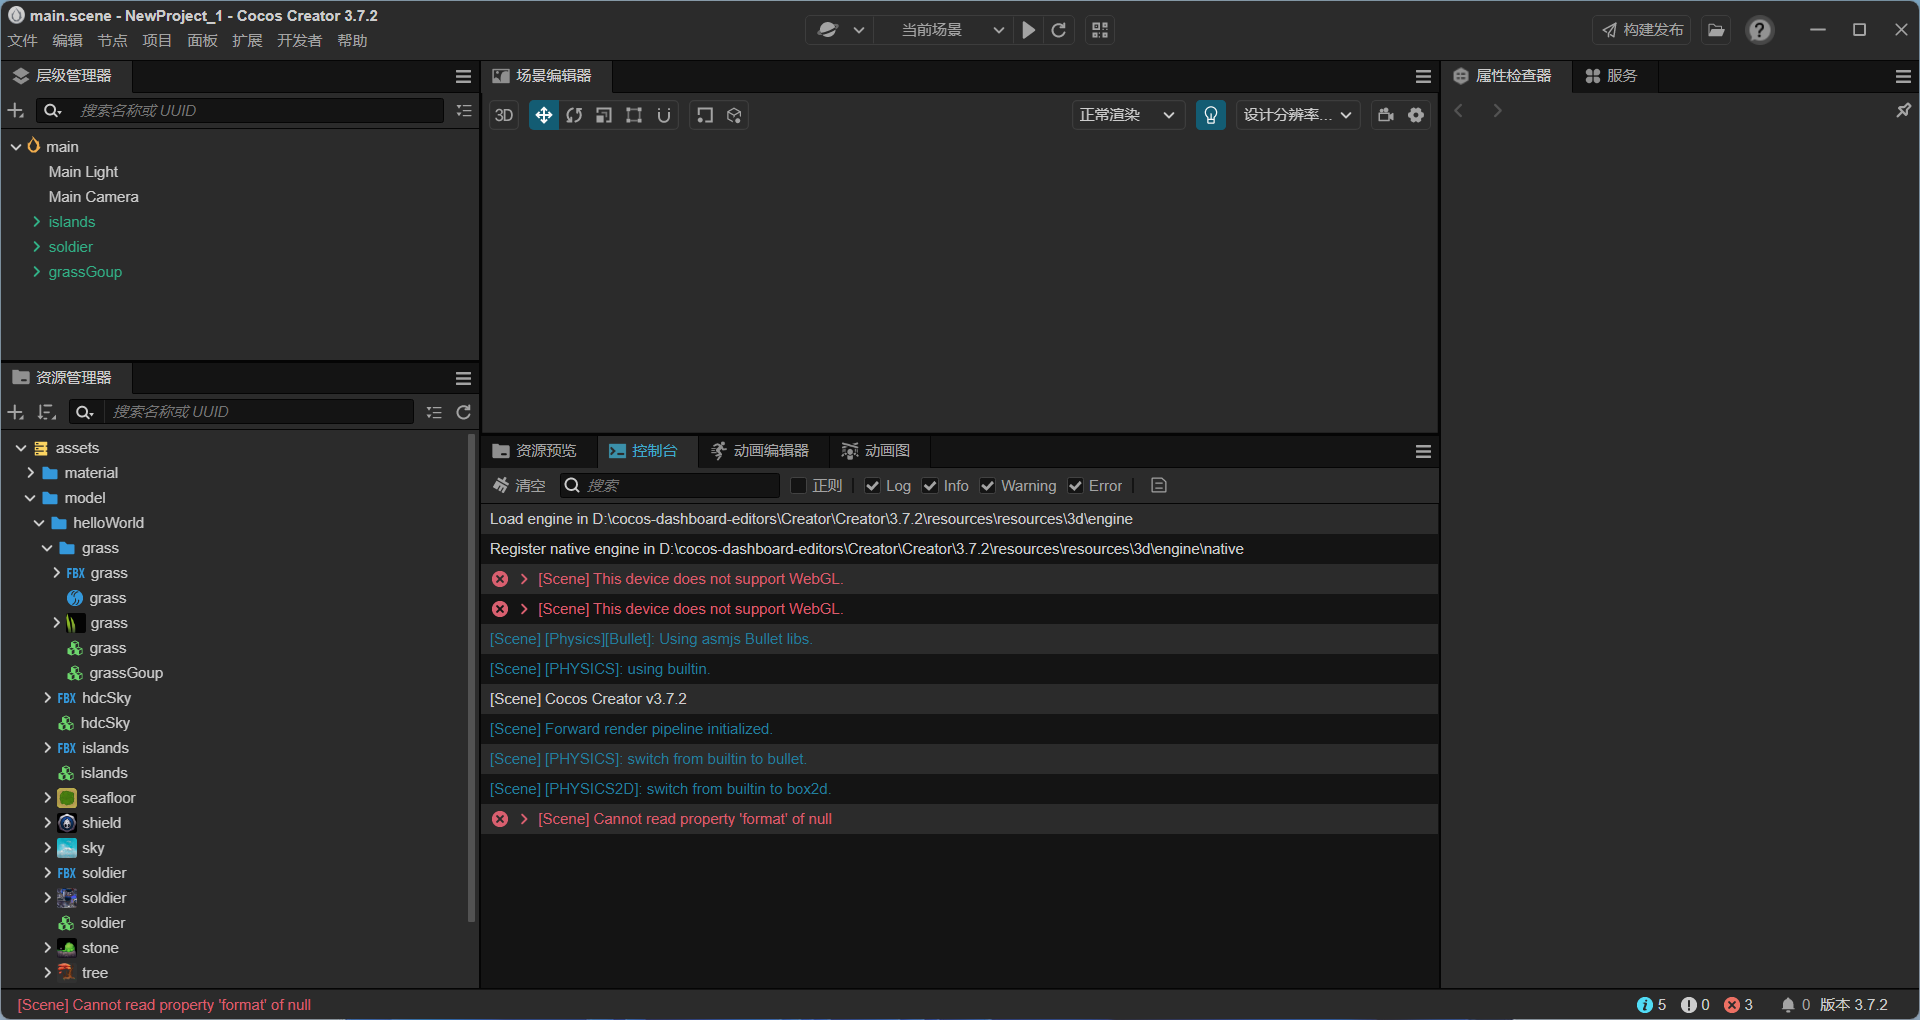Open scene editor gear settings
The image size is (1920, 1020).
tap(1416, 115)
